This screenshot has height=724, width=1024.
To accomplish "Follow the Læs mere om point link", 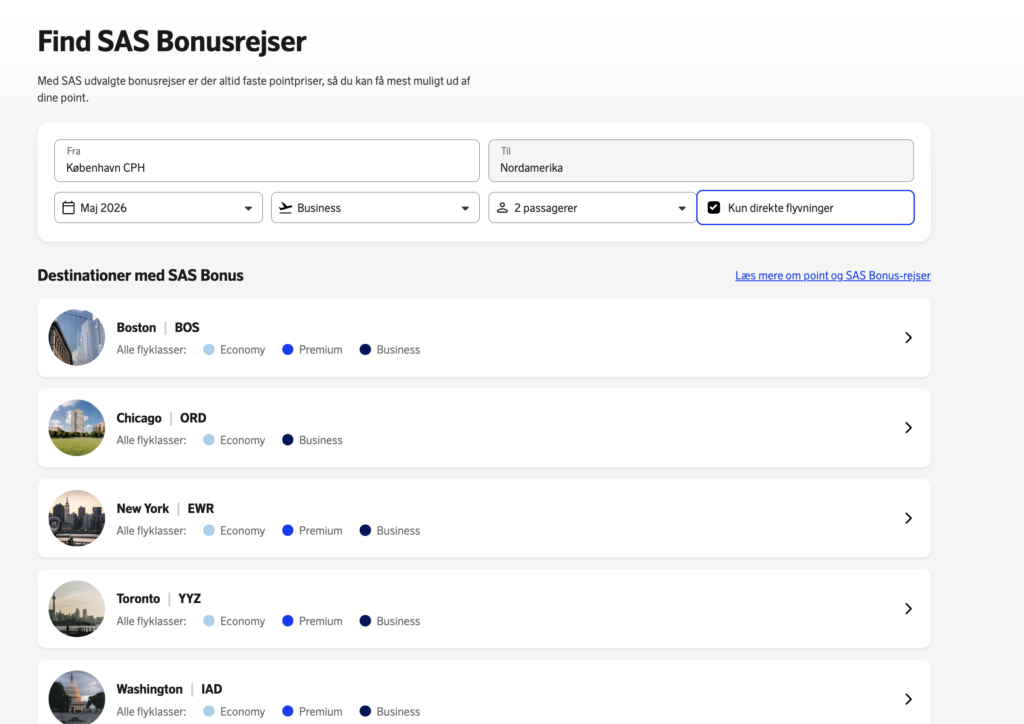I will tap(832, 276).
